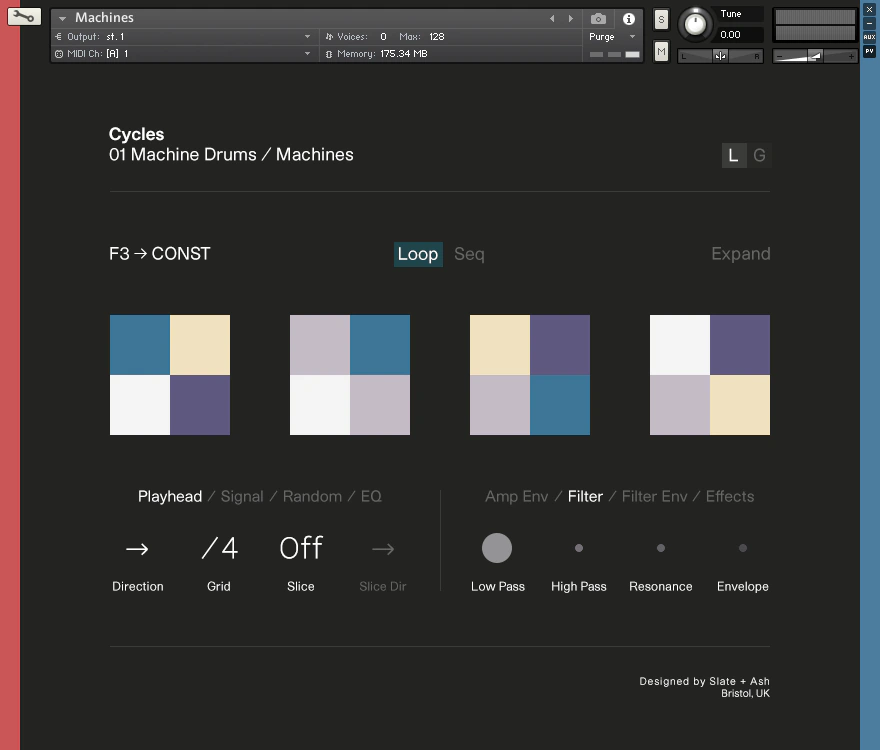880x750 pixels.
Task: Open the wrench edit mode icon
Action: [24, 17]
